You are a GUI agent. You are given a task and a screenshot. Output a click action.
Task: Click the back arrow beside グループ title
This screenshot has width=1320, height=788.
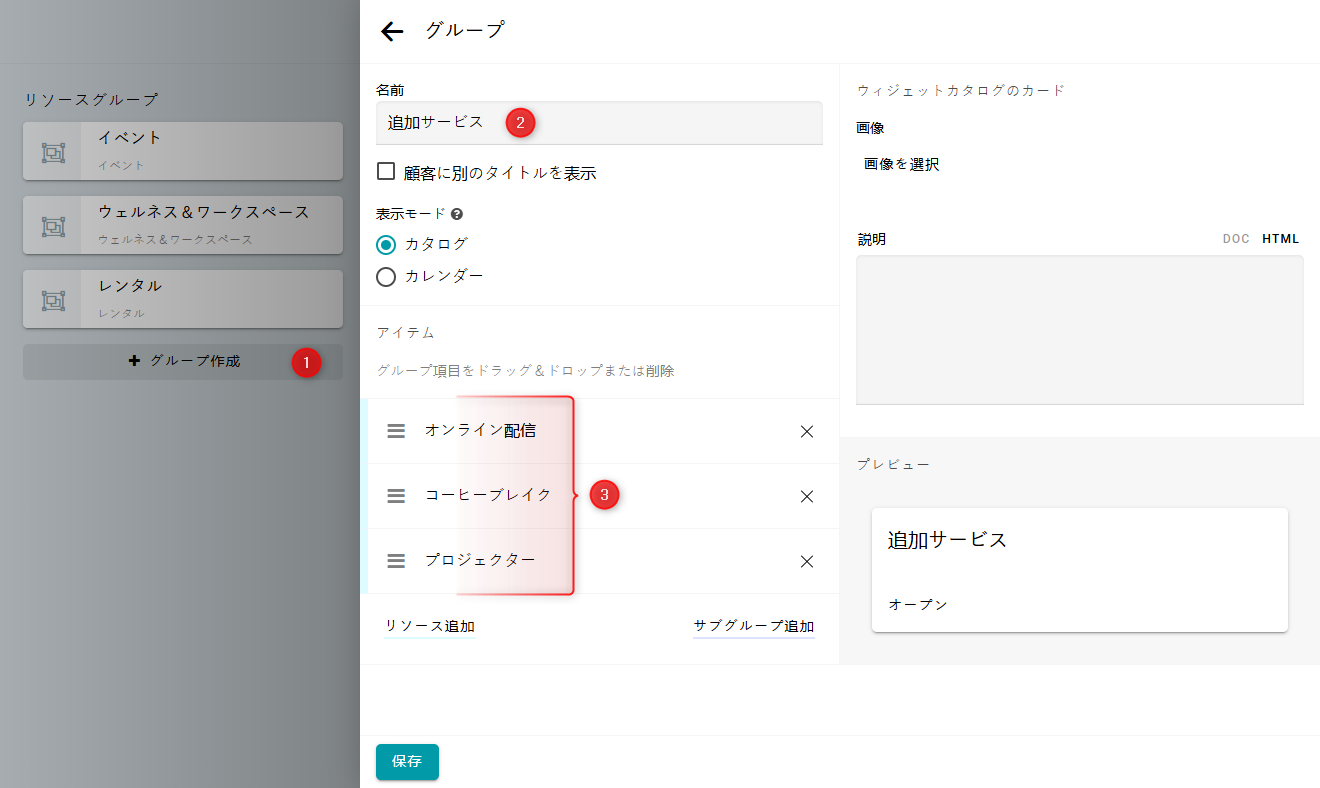coord(392,32)
